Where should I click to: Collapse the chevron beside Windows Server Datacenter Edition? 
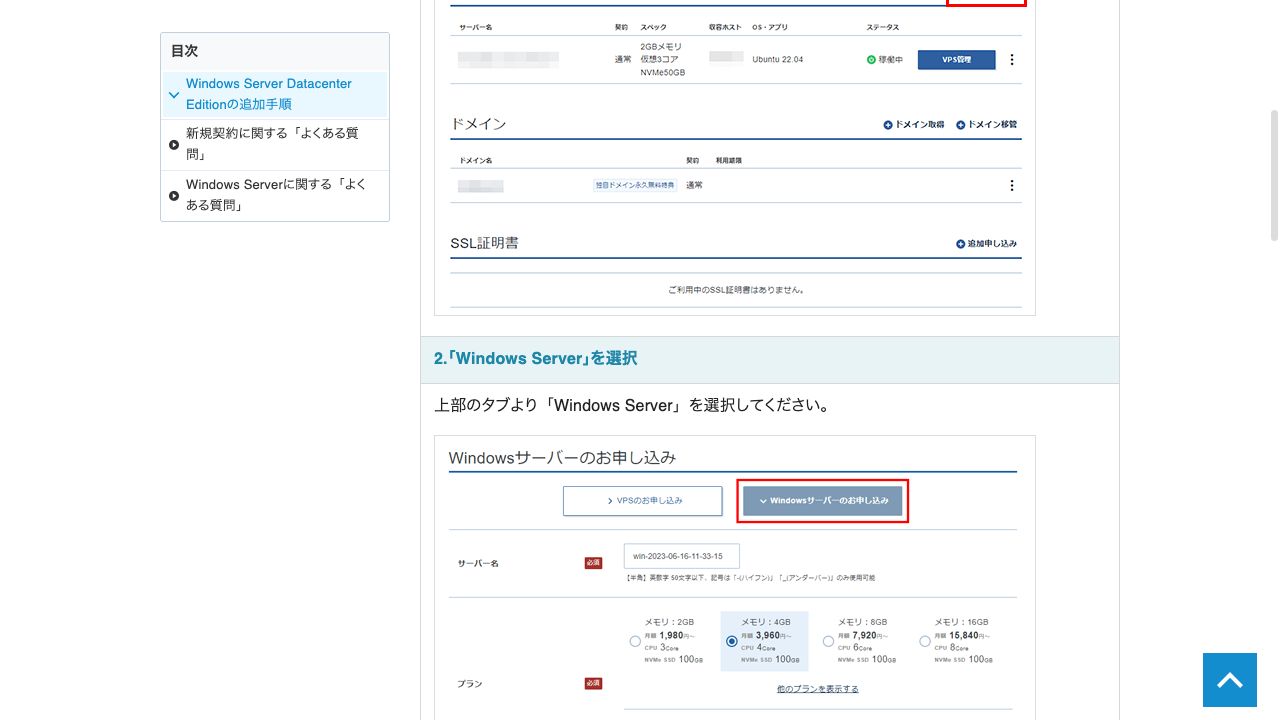174,95
